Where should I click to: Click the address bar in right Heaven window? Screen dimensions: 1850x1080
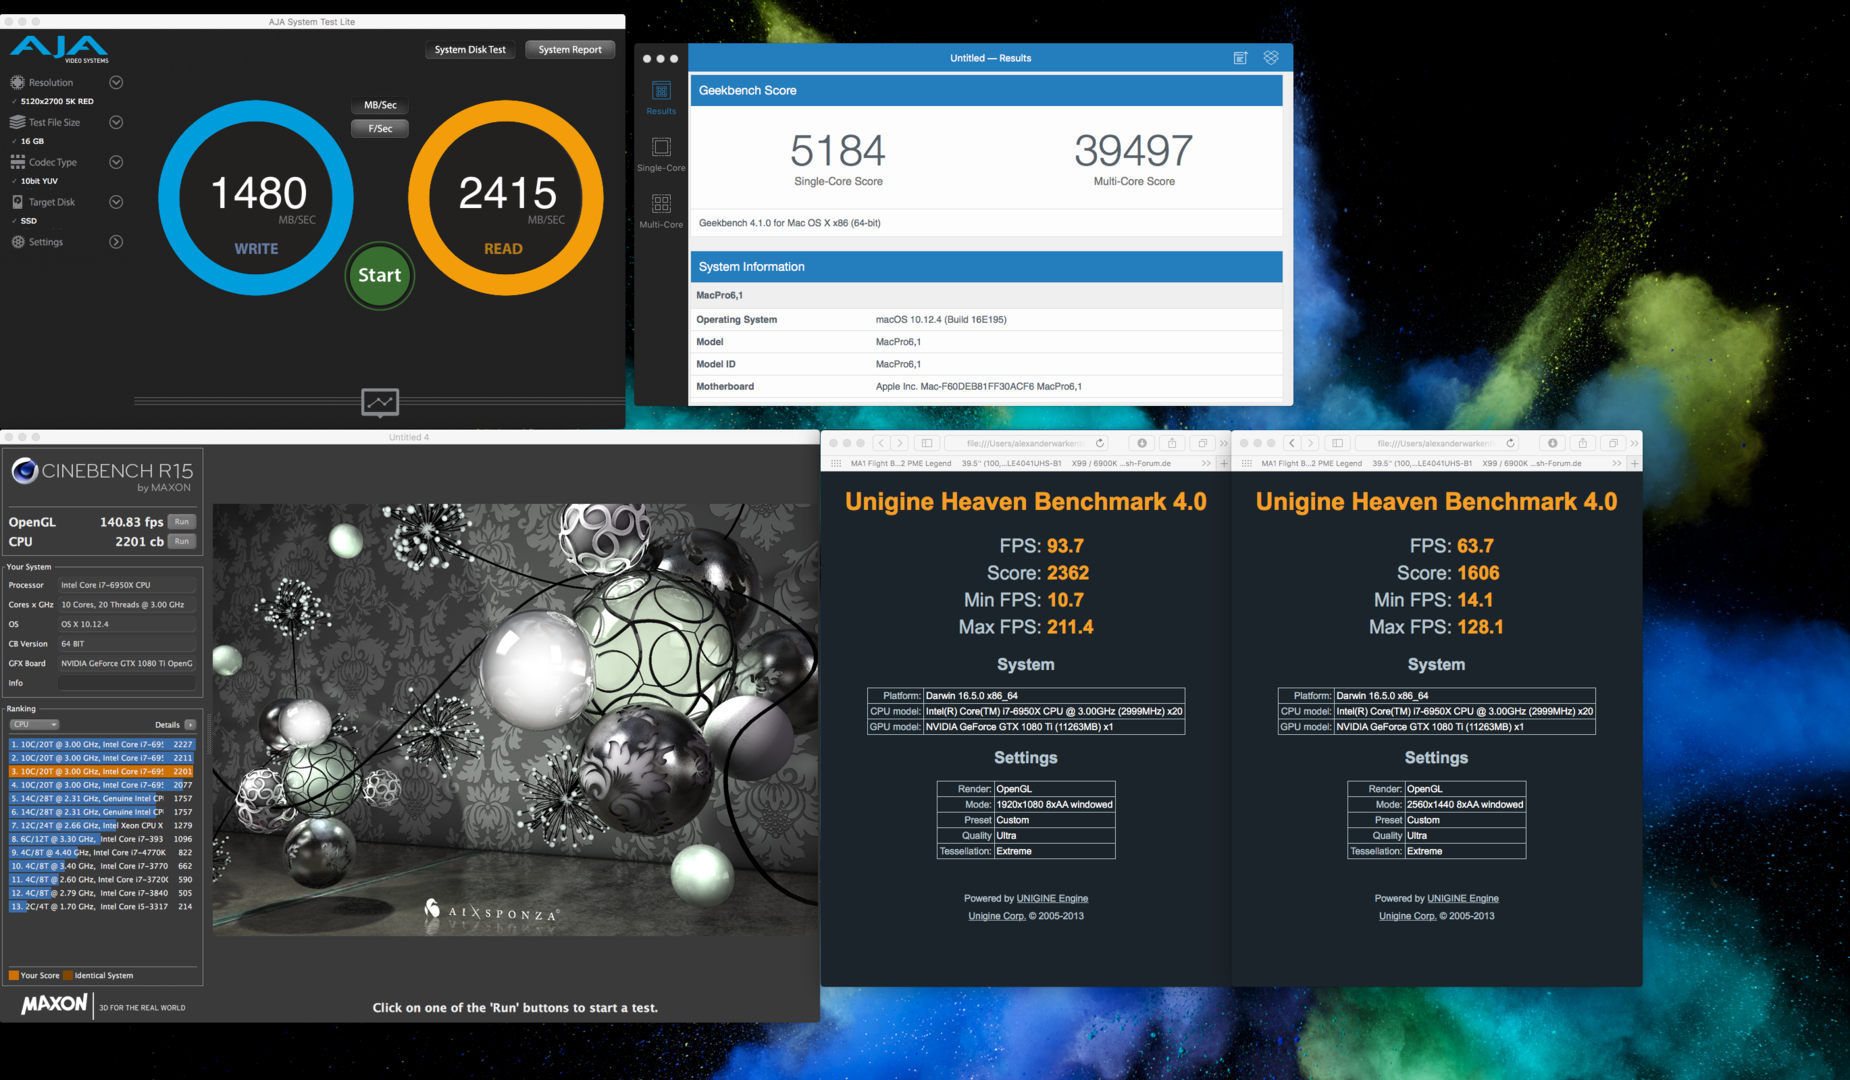pyautogui.click(x=1438, y=443)
